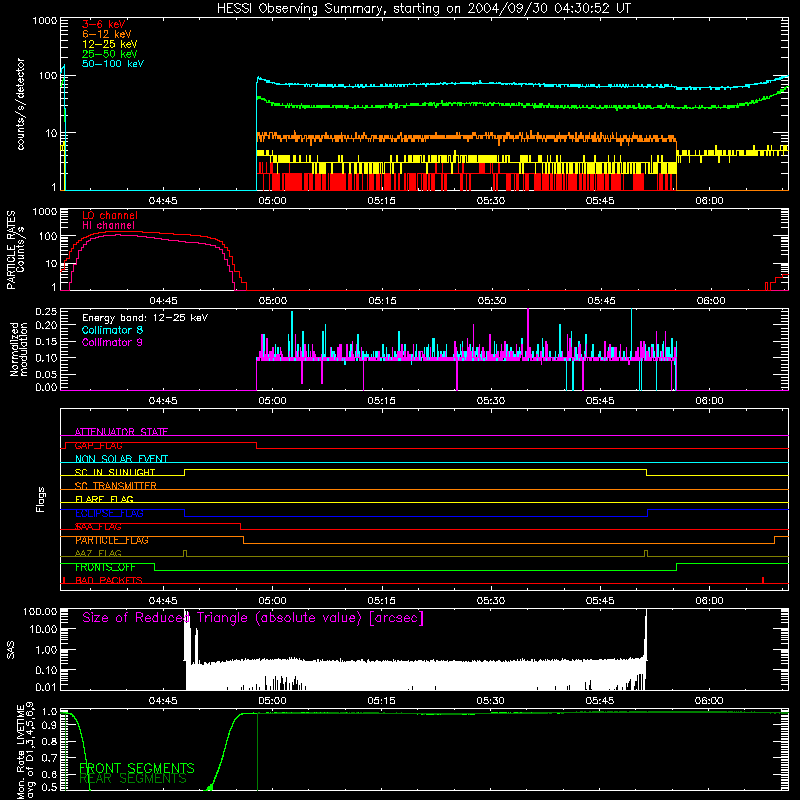Click the SC_TRANSMITTER flag label
The height and width of the screenshot is (800, 800).
pyautogui.click(x=115, y=486)
